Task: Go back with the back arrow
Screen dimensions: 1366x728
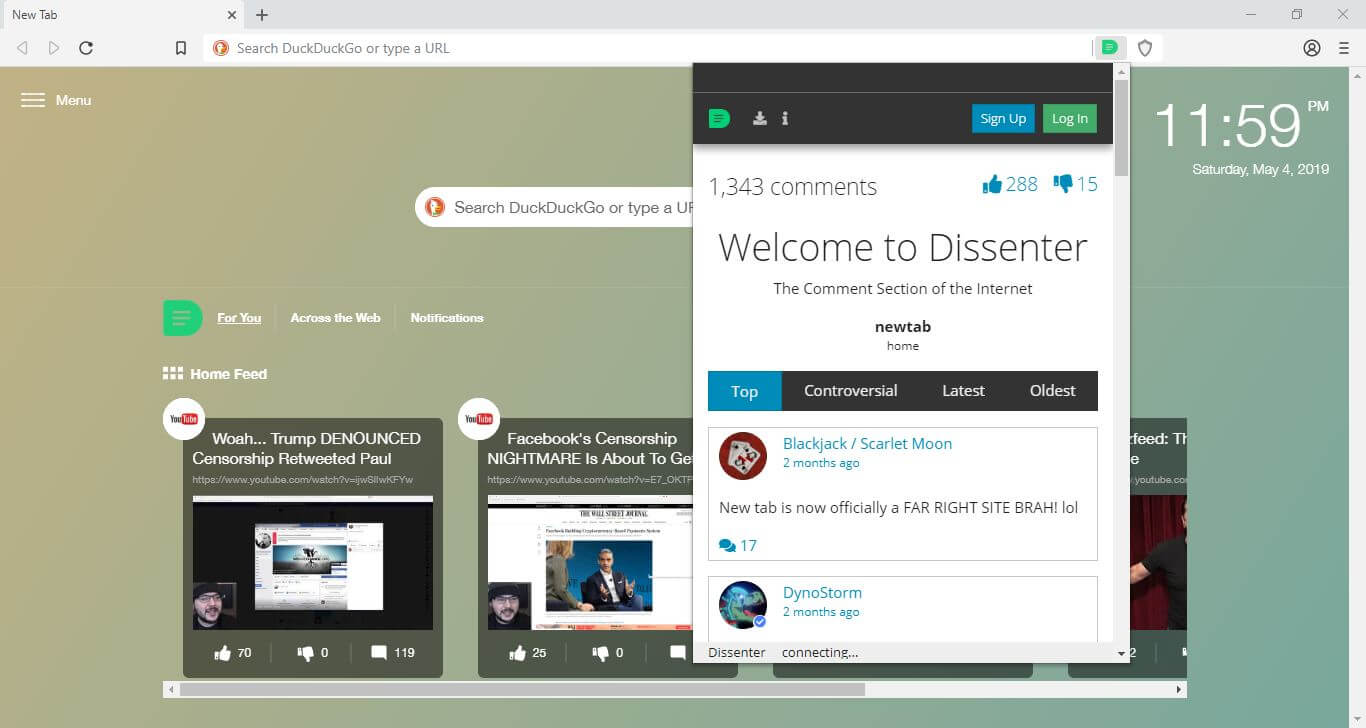Action: (x=22, y=47)
